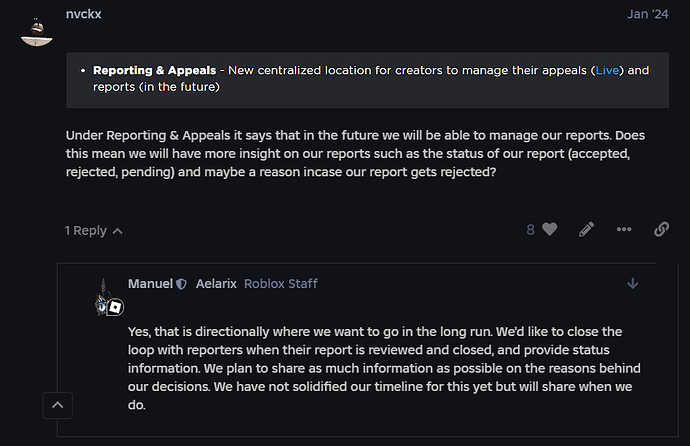This screenshot has height=446, width=690.
Task: Click the Aelarix display name
Action: (215, 284)
